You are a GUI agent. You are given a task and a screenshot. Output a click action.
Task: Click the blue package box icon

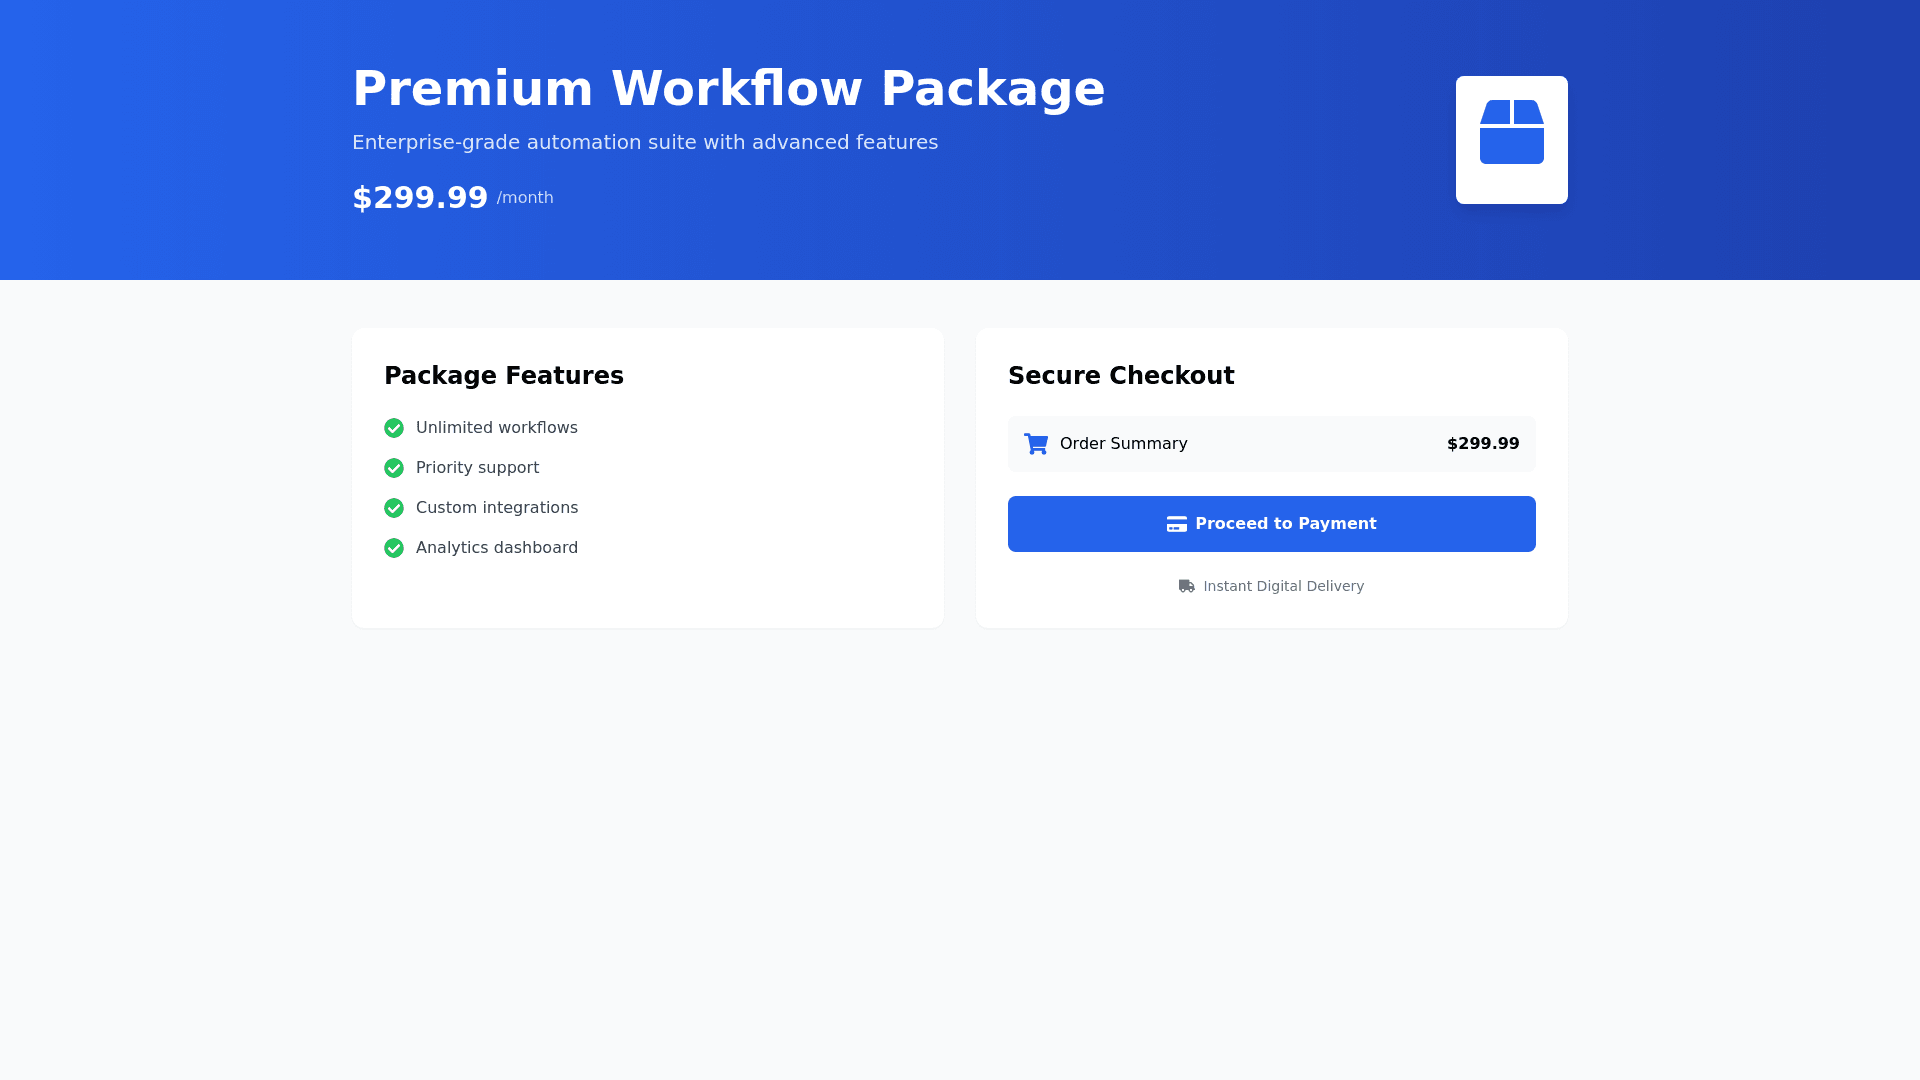point(1511,132)
